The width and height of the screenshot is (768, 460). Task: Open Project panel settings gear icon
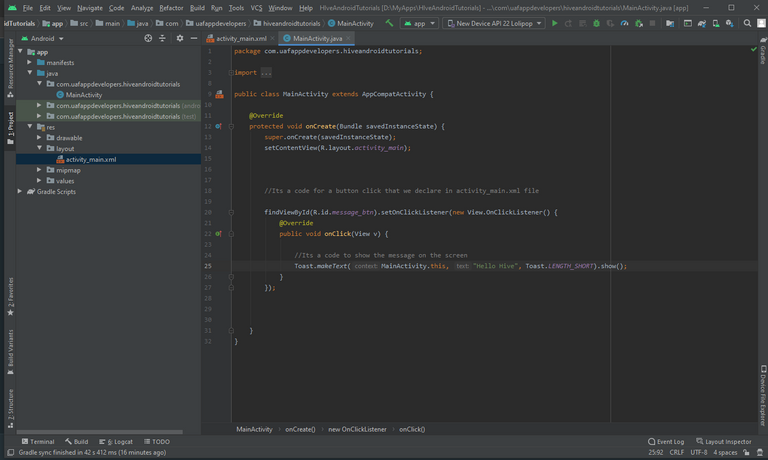[x=180, y=38]
